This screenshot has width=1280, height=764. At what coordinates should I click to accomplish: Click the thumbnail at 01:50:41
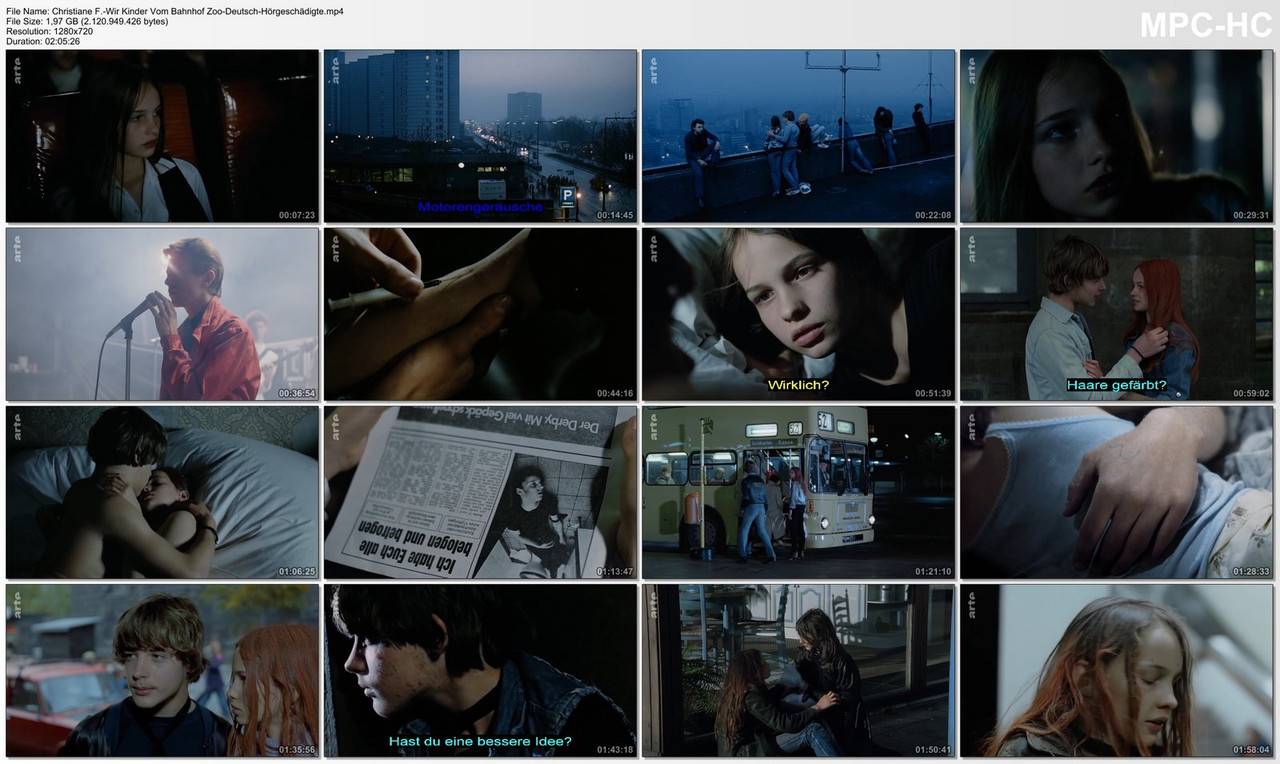(x=798, y=670)
